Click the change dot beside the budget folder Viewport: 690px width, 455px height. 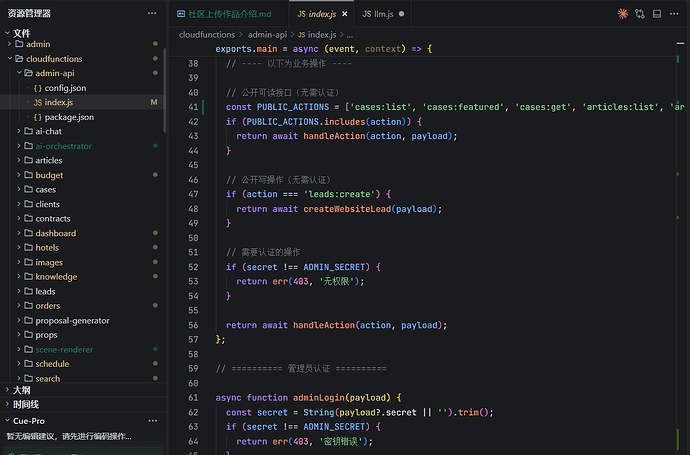point(155,175)
